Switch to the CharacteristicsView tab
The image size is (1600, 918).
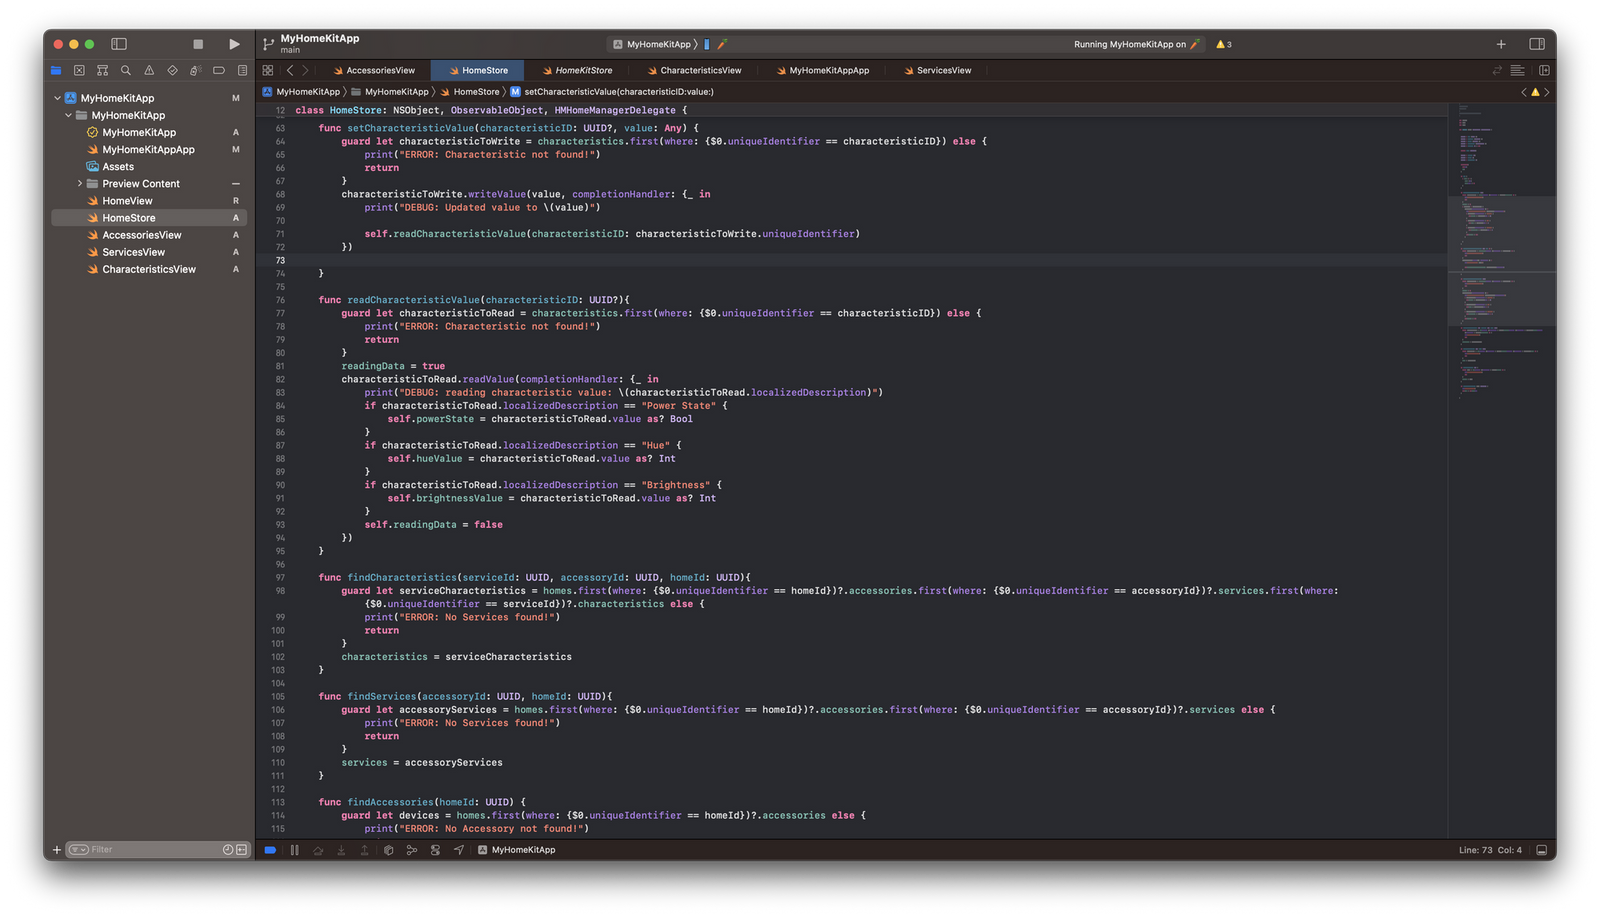pos(694,70)
